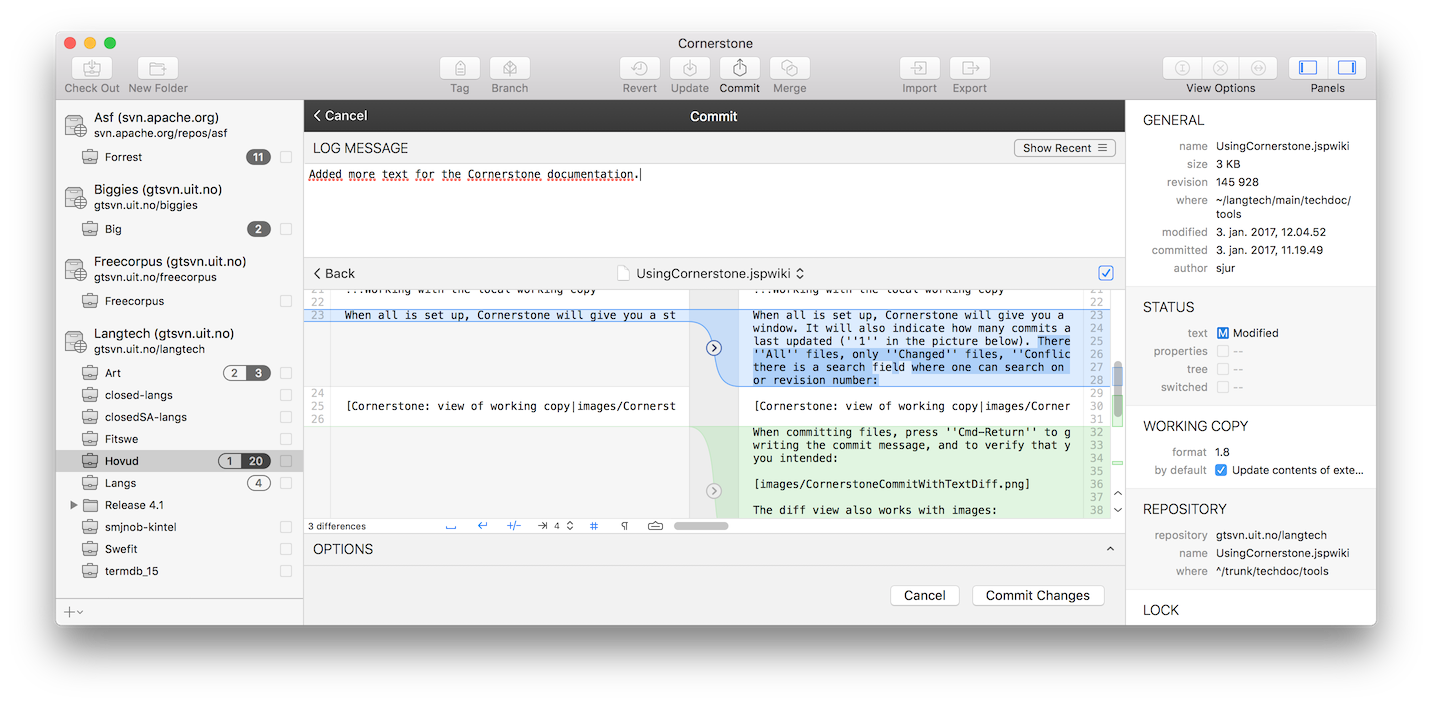The height and width of the screenshot is (705, 1432).
Task: Click the diff view horizontal scrollbar
Action: click(x=701, y=526)
